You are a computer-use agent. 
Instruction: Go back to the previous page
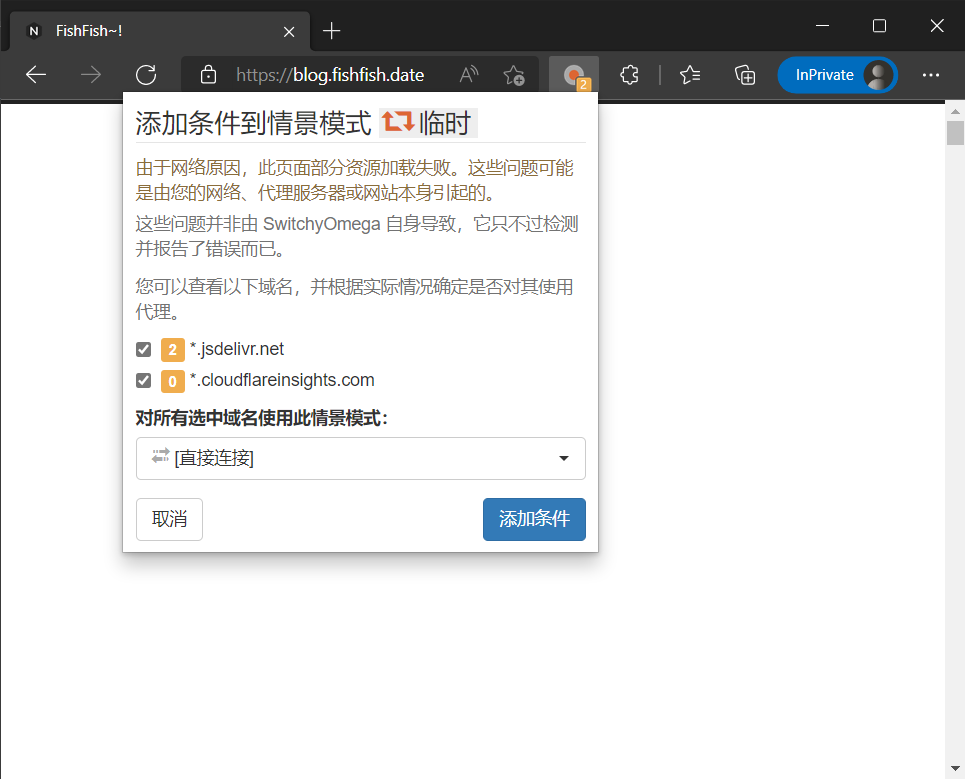(x=36, y=75)
